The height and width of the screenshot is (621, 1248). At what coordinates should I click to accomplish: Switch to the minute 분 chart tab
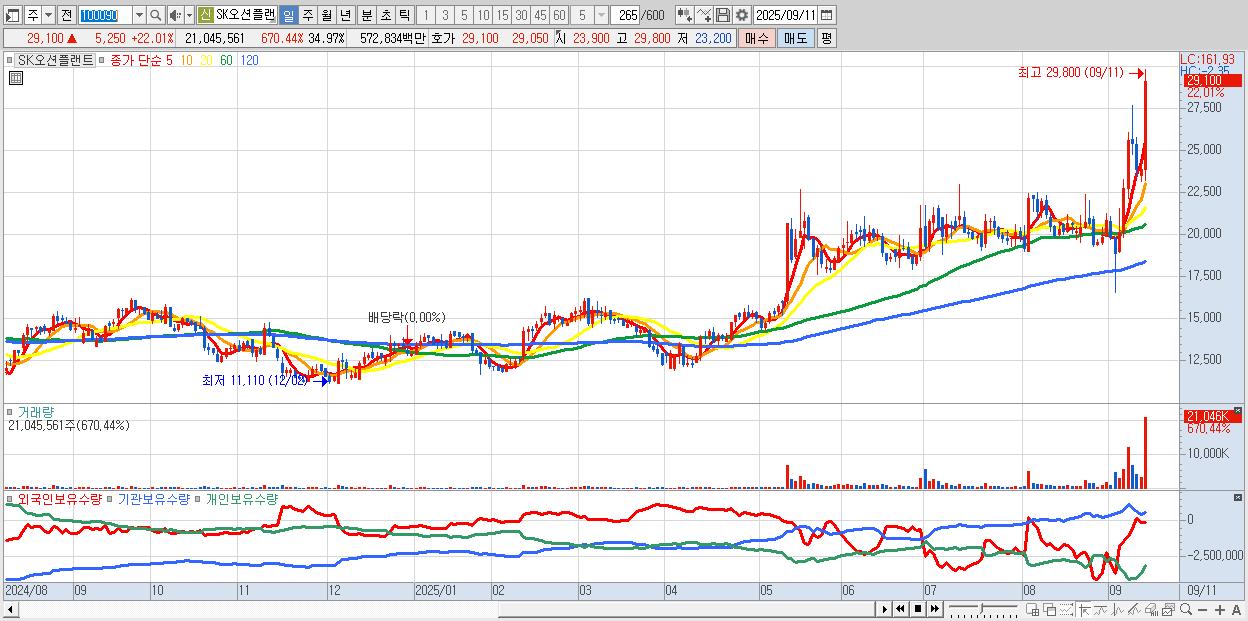pyautogui.click(x=367, y=15)
